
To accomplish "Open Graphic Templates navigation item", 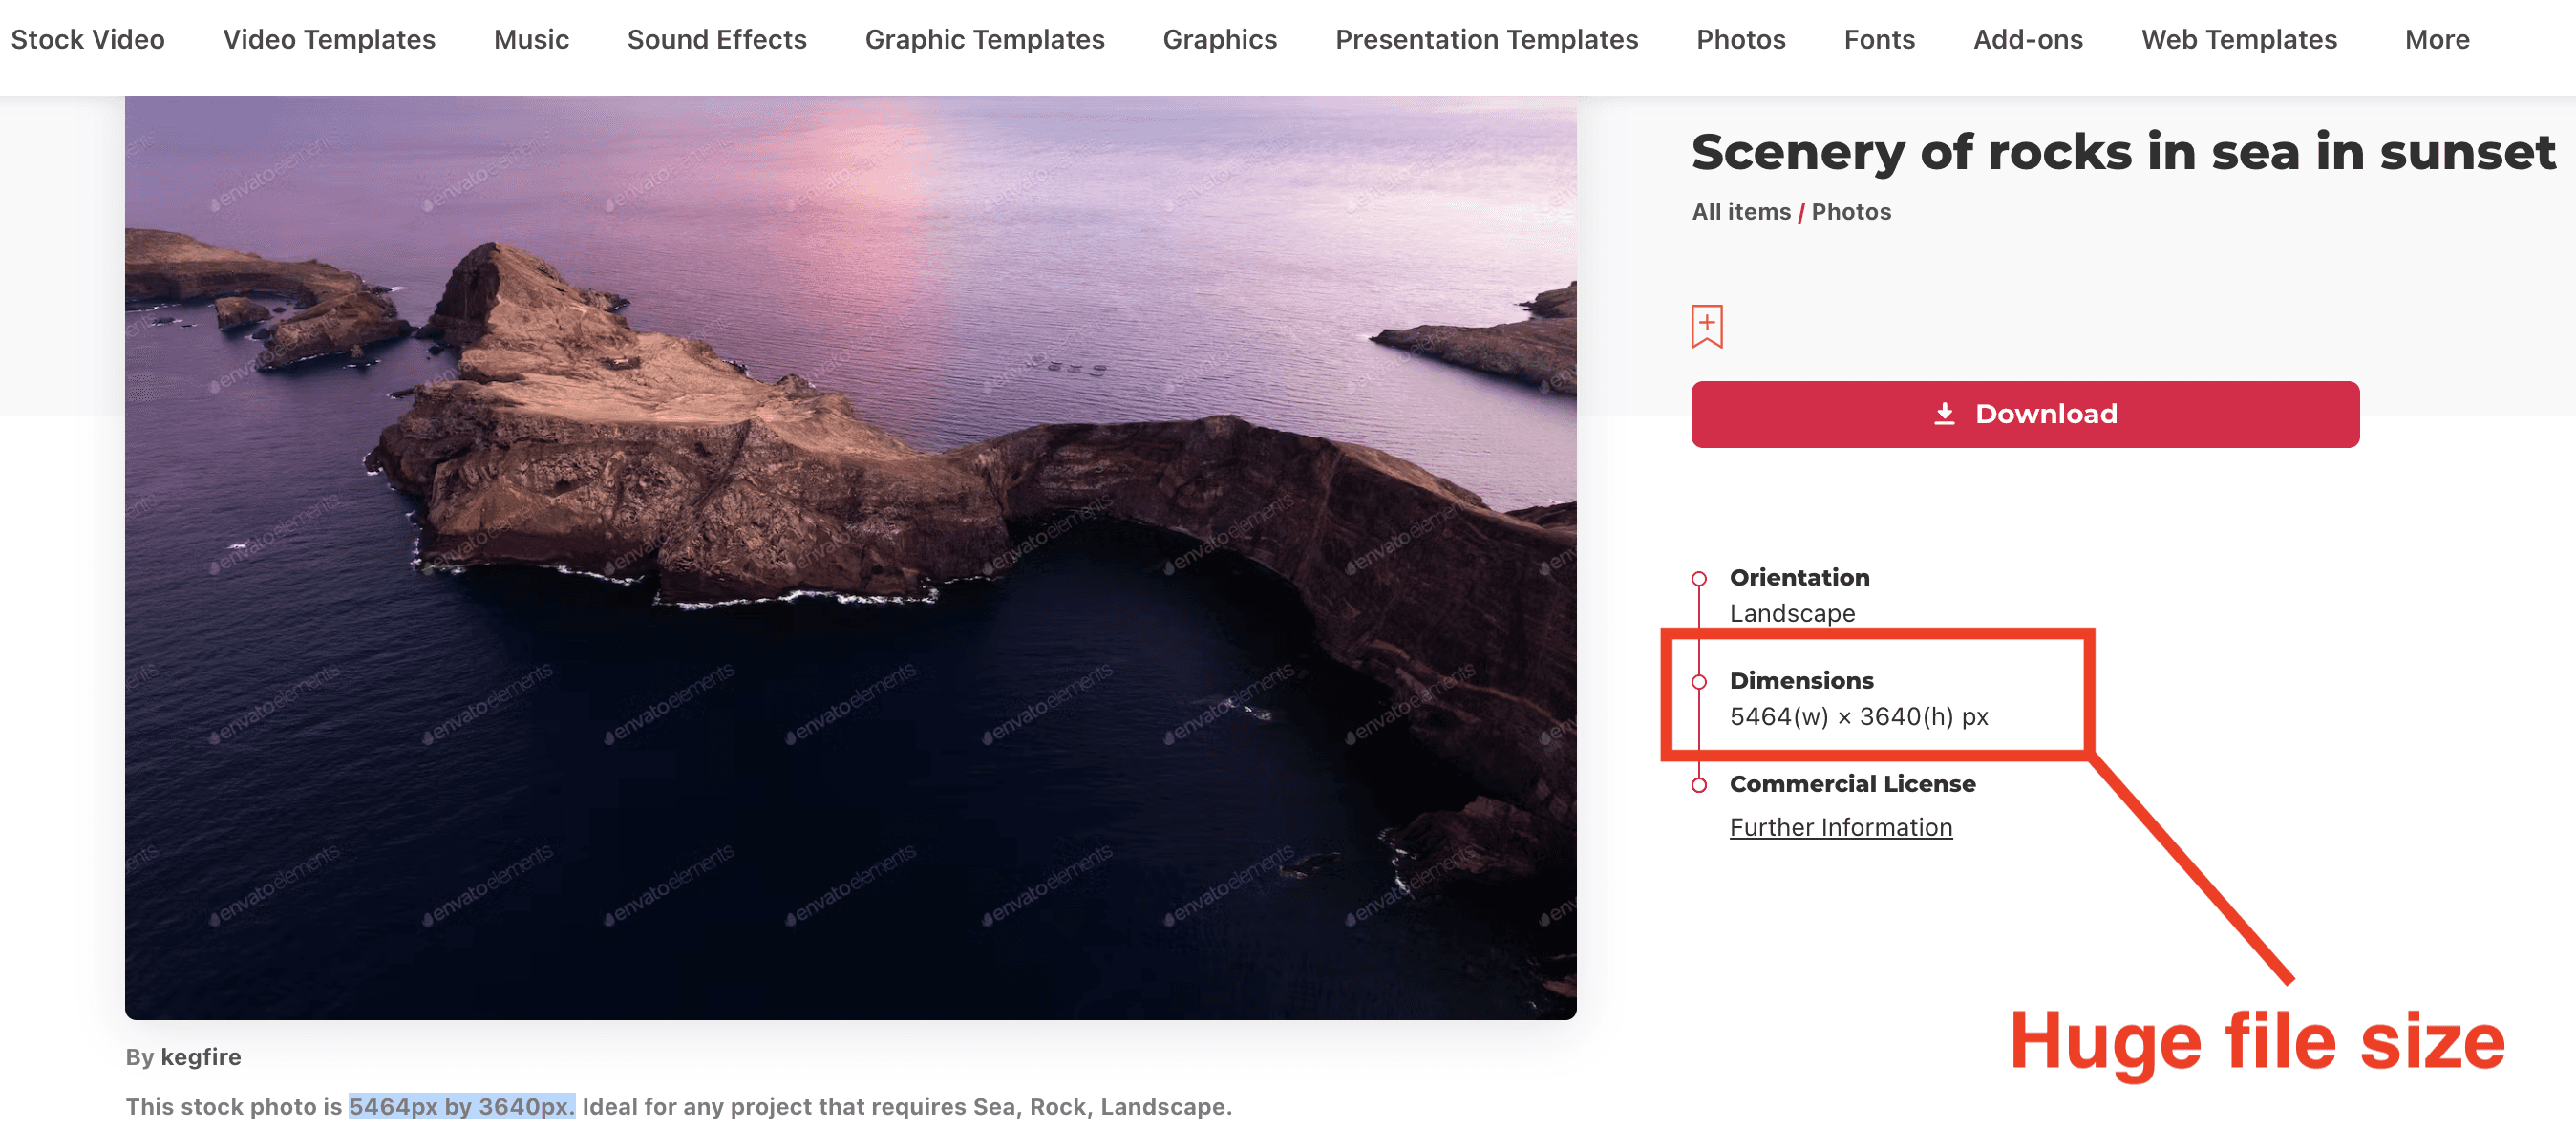I will point(984,40).
